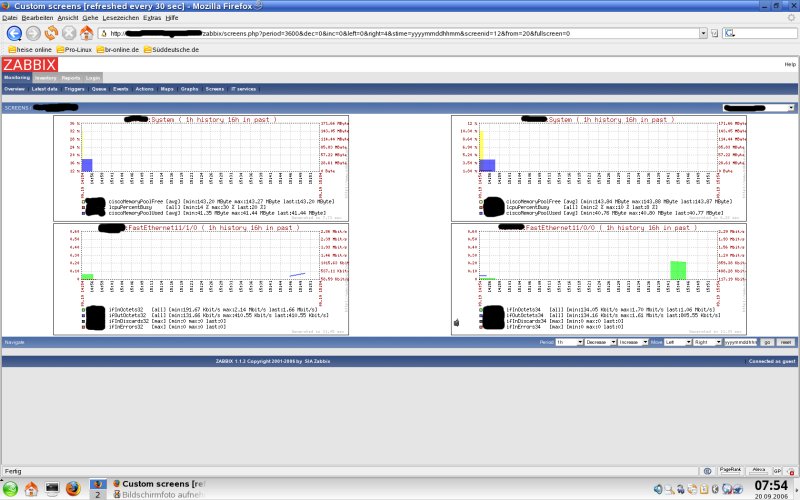Viewport: 800px width, 500px height.
Task: Open the Bearbeiten menu
Action: 37,18
